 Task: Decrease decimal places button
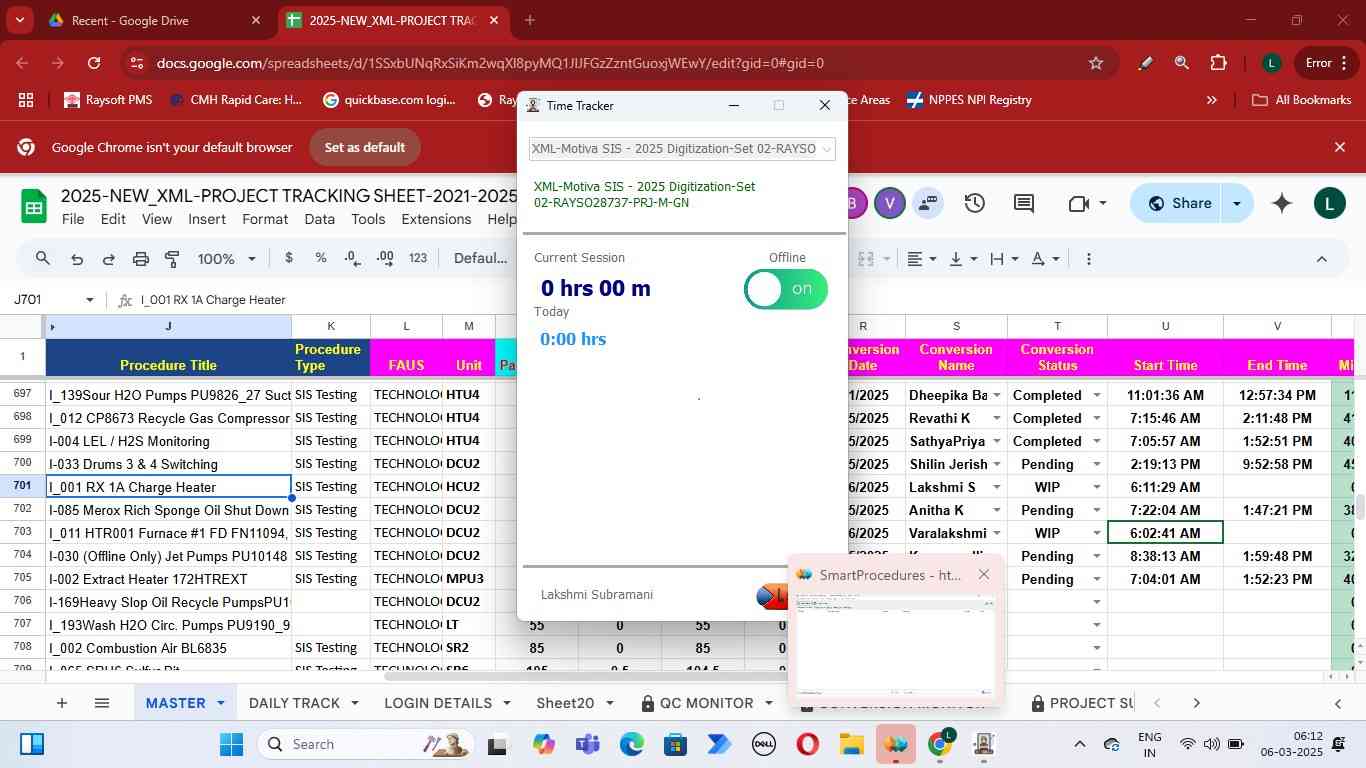tap(353, 258)
